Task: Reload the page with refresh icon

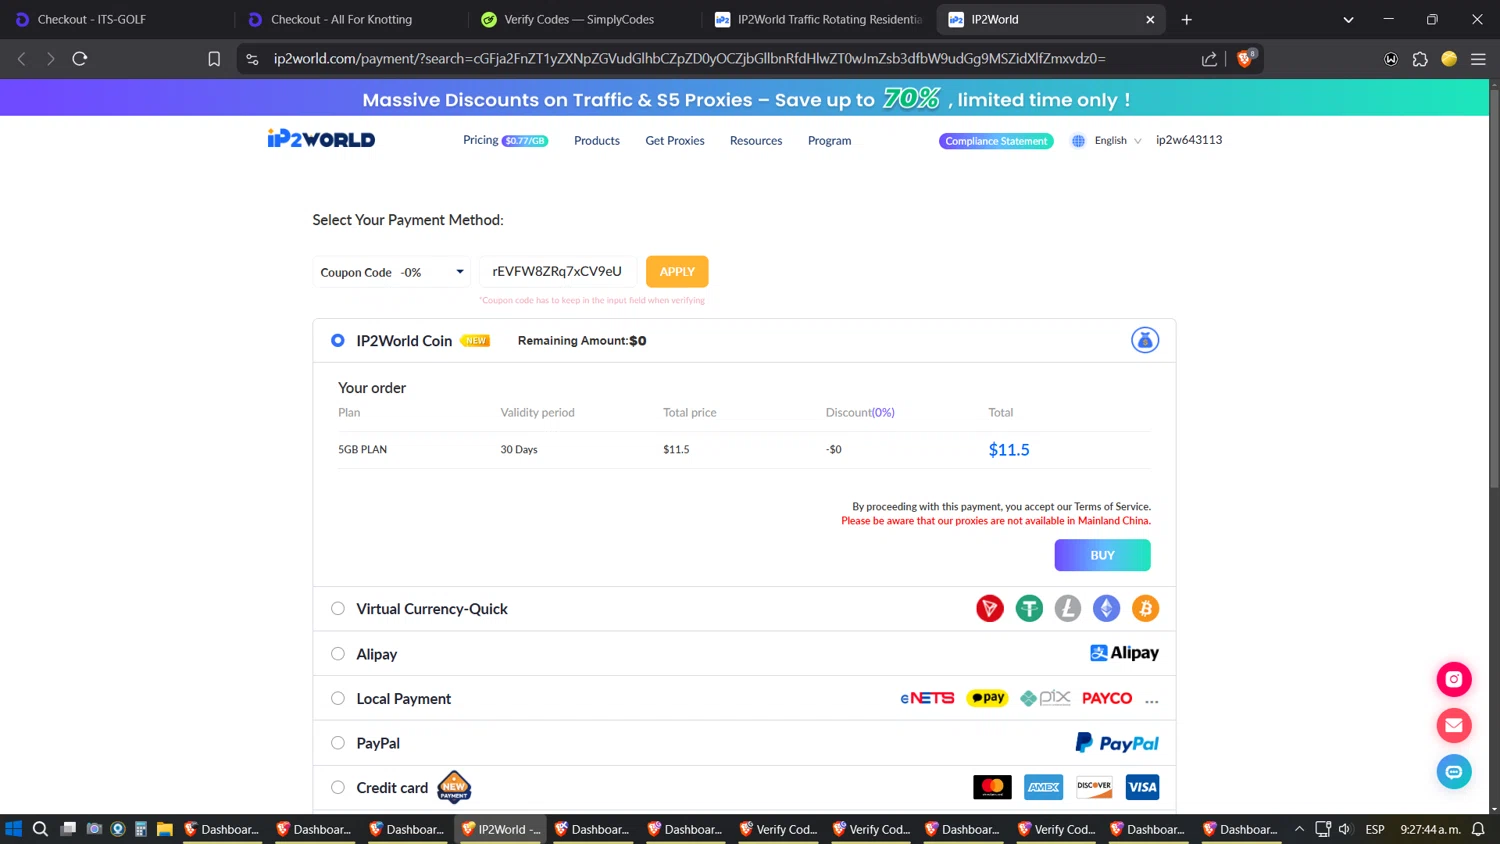Action: [x=80, y=59]
